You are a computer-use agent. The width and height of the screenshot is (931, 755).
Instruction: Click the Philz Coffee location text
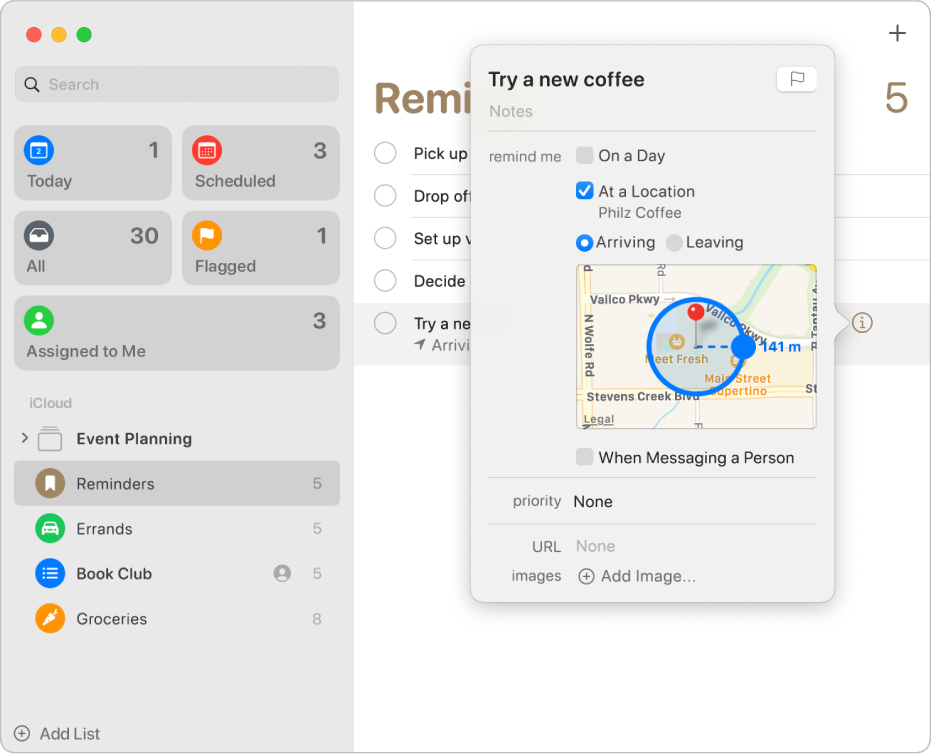(x=639, y=212)
